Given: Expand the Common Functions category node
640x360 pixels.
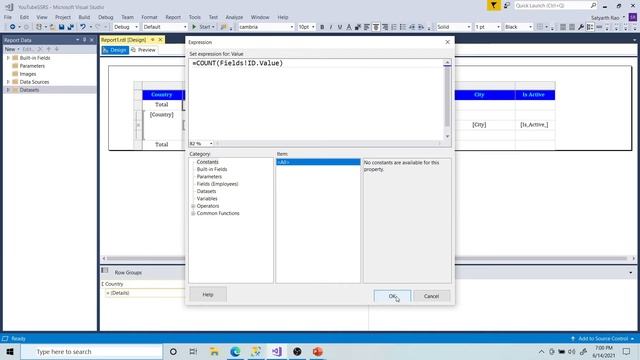Looking at the screenshot, I should [x=193, y=213].
